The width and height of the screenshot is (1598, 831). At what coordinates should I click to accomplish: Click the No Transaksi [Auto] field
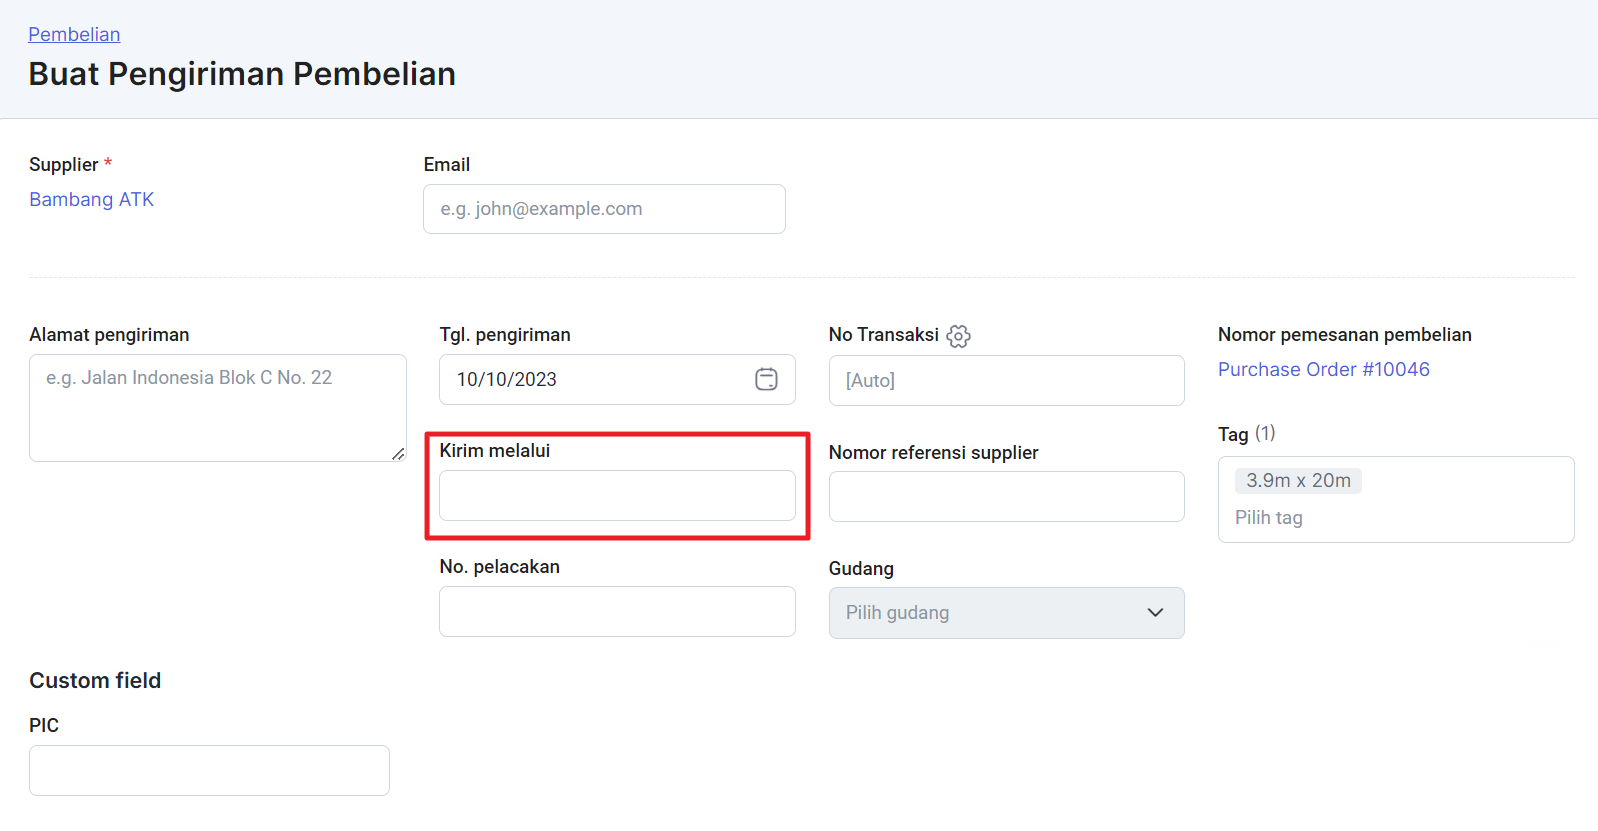click(x=1005, y=380)
